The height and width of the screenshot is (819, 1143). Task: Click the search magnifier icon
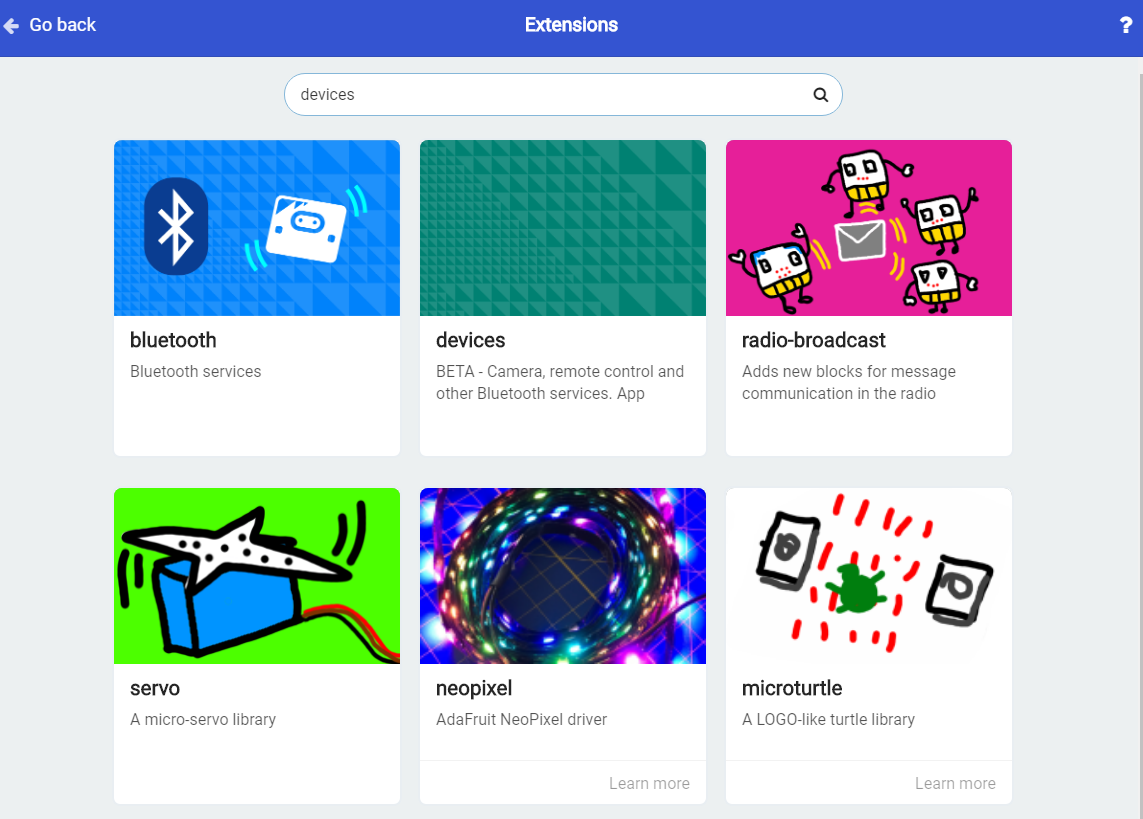coord(820,94)
